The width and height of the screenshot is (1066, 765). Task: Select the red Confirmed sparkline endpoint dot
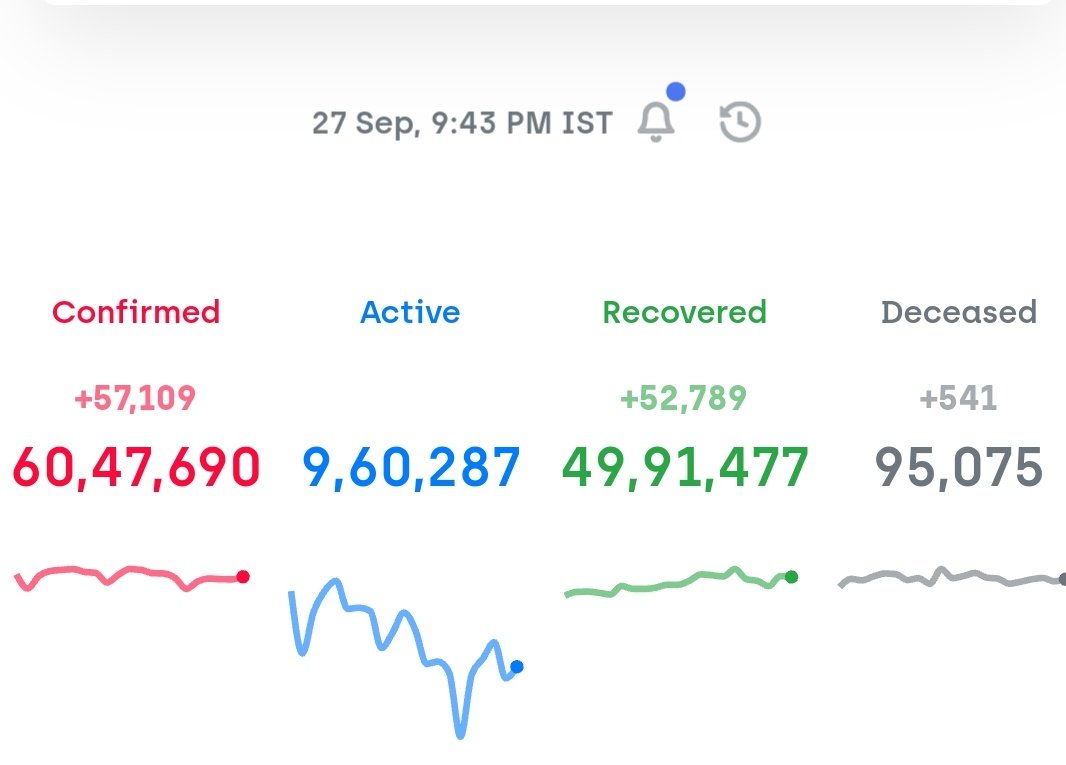coord(243,575)
